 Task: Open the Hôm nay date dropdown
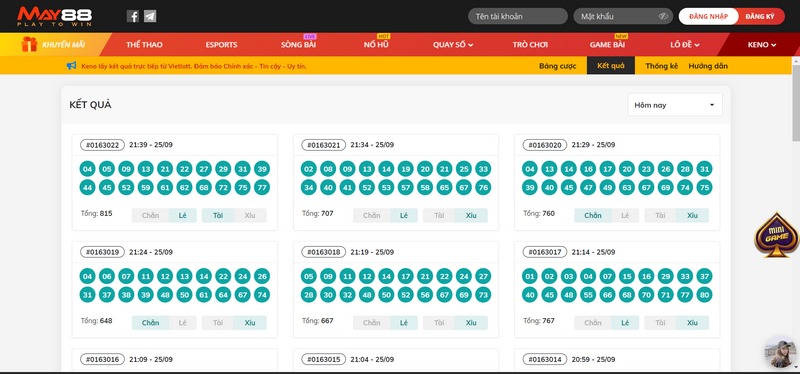click(x=674, y=105)
